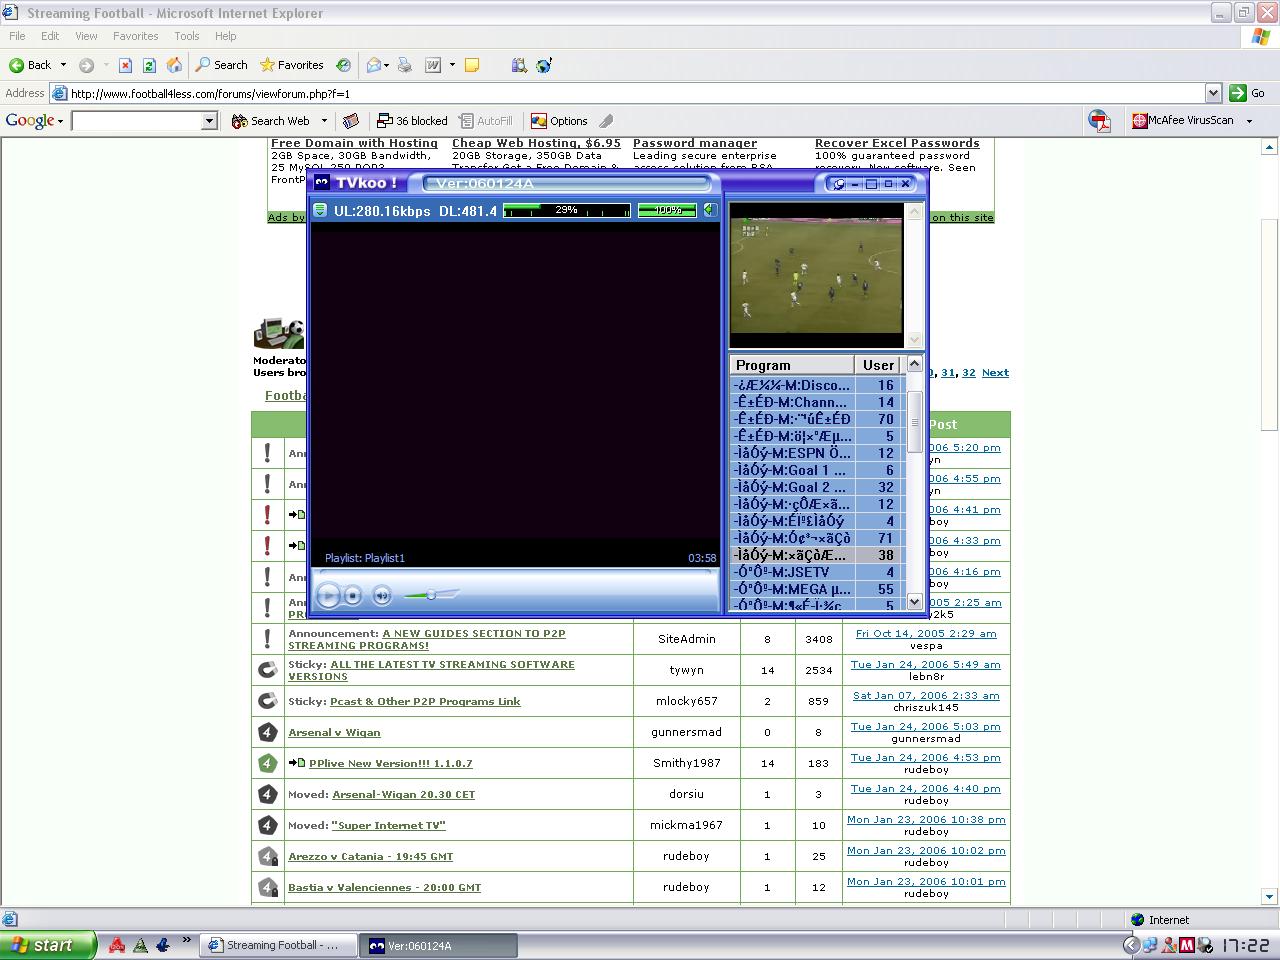
Task: Open the Favorites menu
Action: (136, 36)
